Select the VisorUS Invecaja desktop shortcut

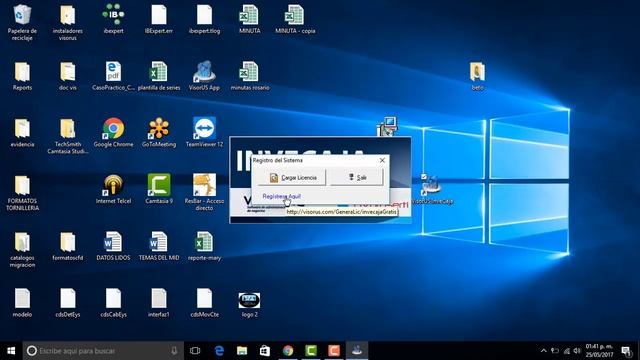click(431, 185)
